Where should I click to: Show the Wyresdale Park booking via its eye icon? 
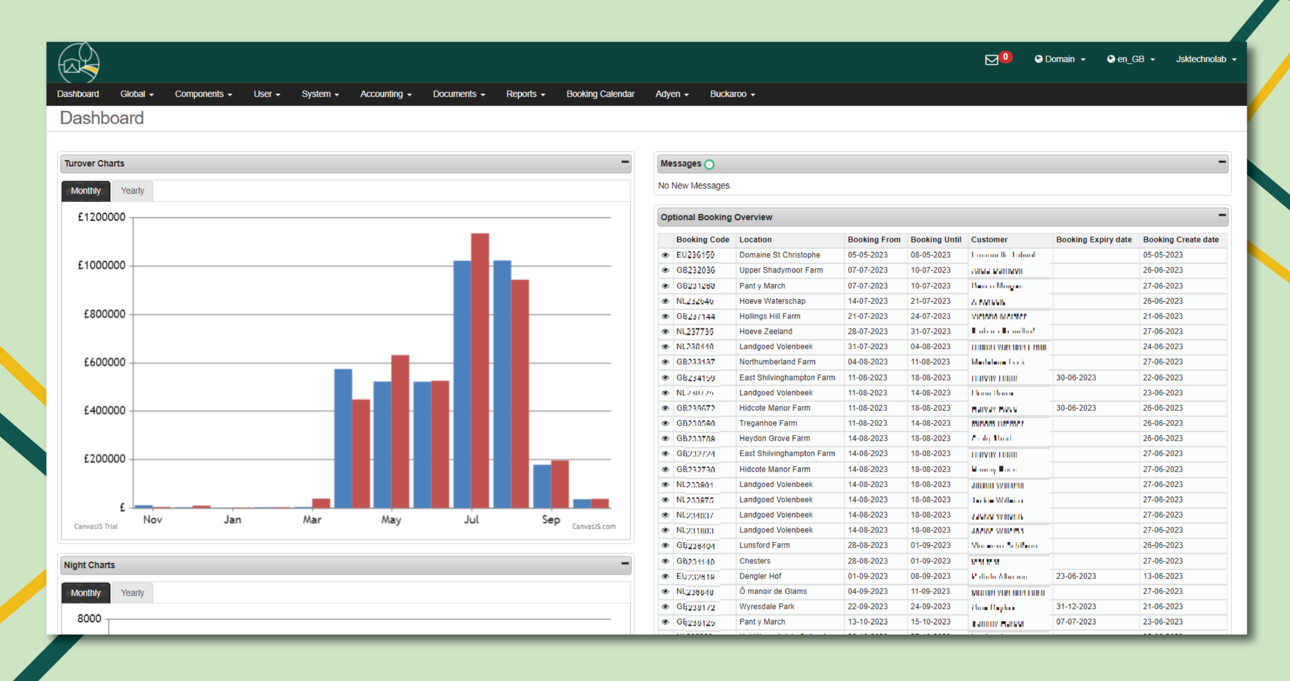665,607
